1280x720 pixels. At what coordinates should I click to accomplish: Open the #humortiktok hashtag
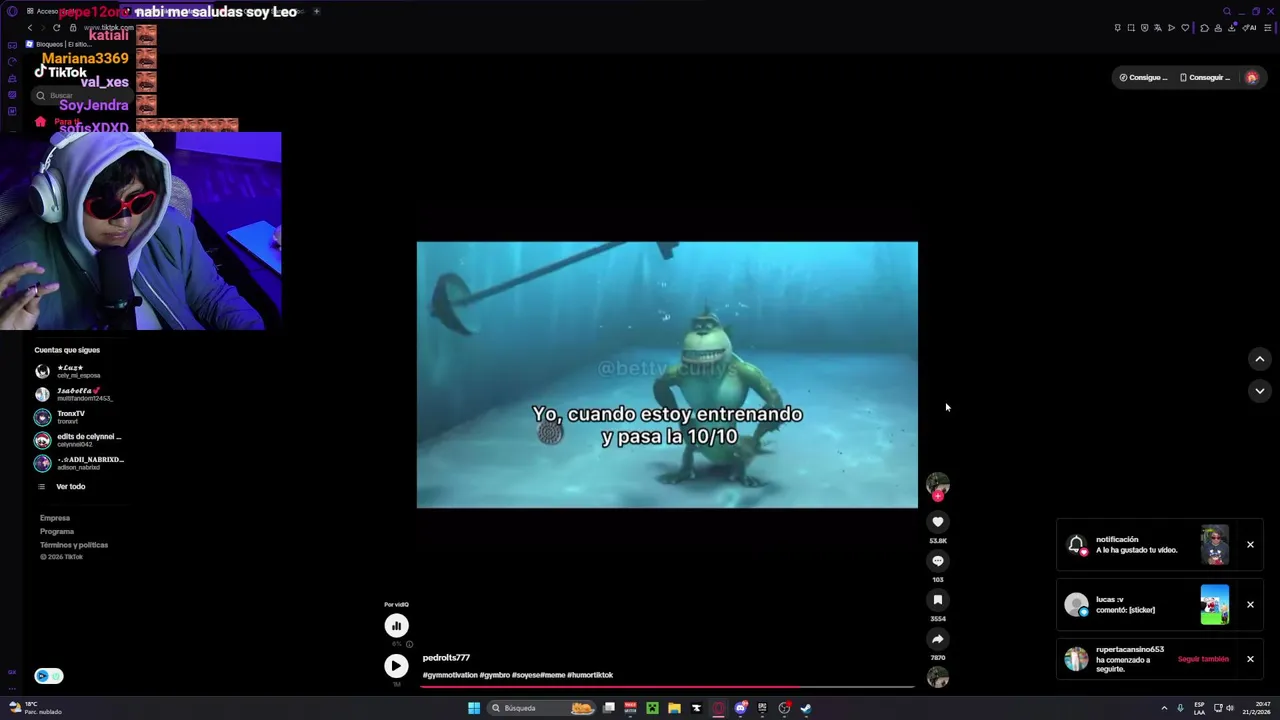point(590,675)
